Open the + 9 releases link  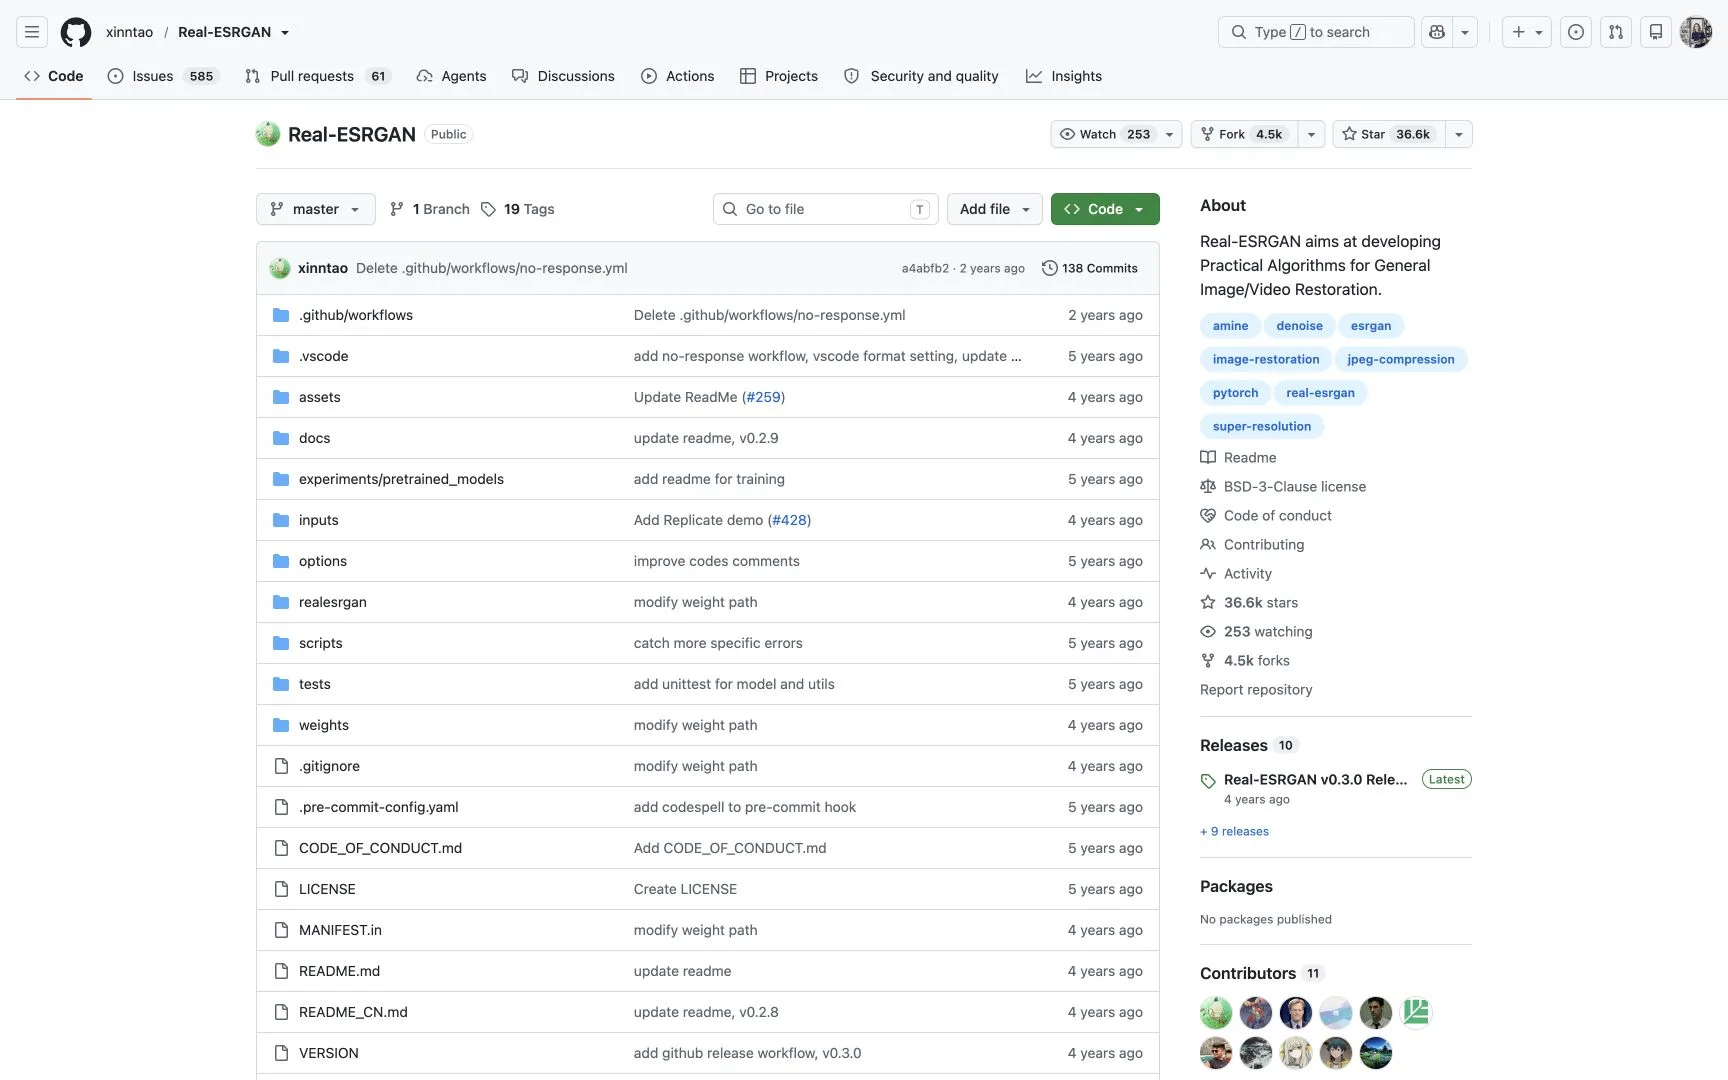pyautogui.click(x=1234, y=831)
